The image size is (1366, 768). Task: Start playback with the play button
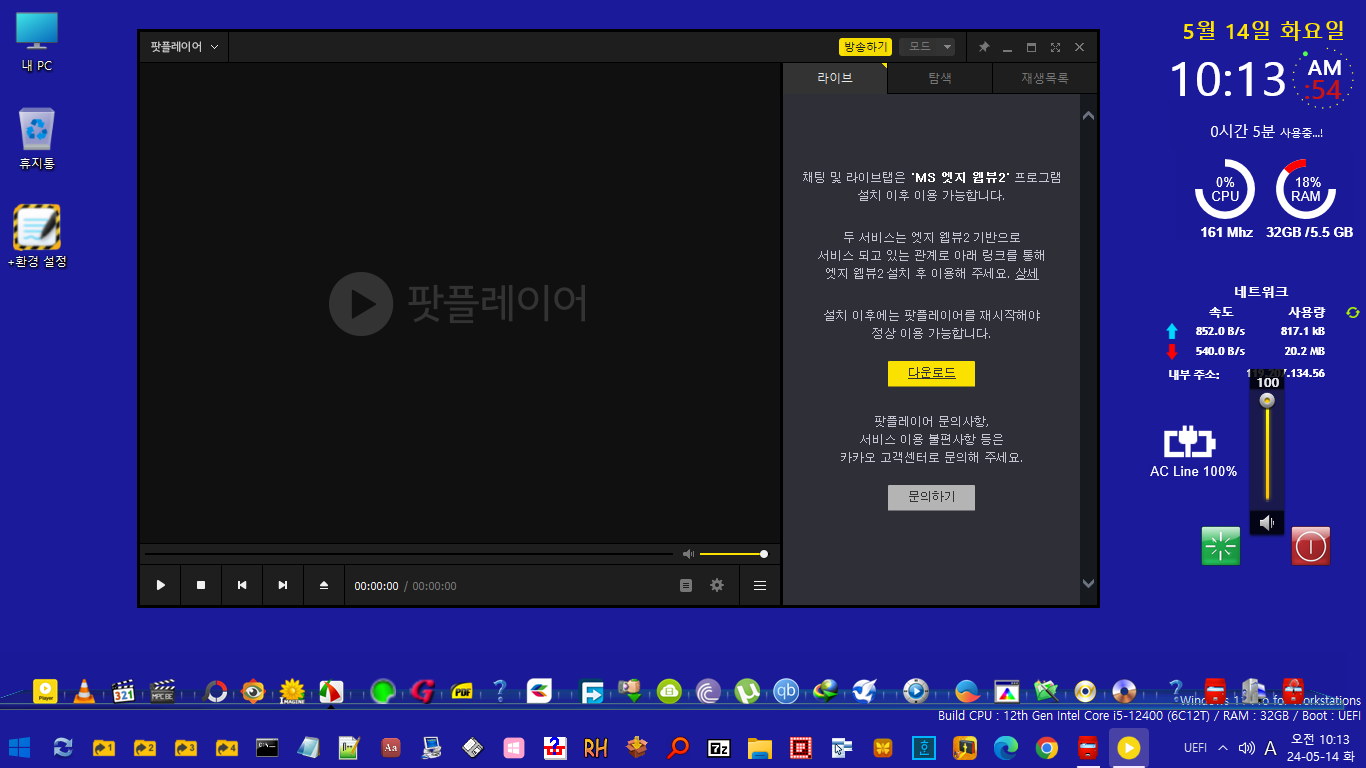coord(160,585)
